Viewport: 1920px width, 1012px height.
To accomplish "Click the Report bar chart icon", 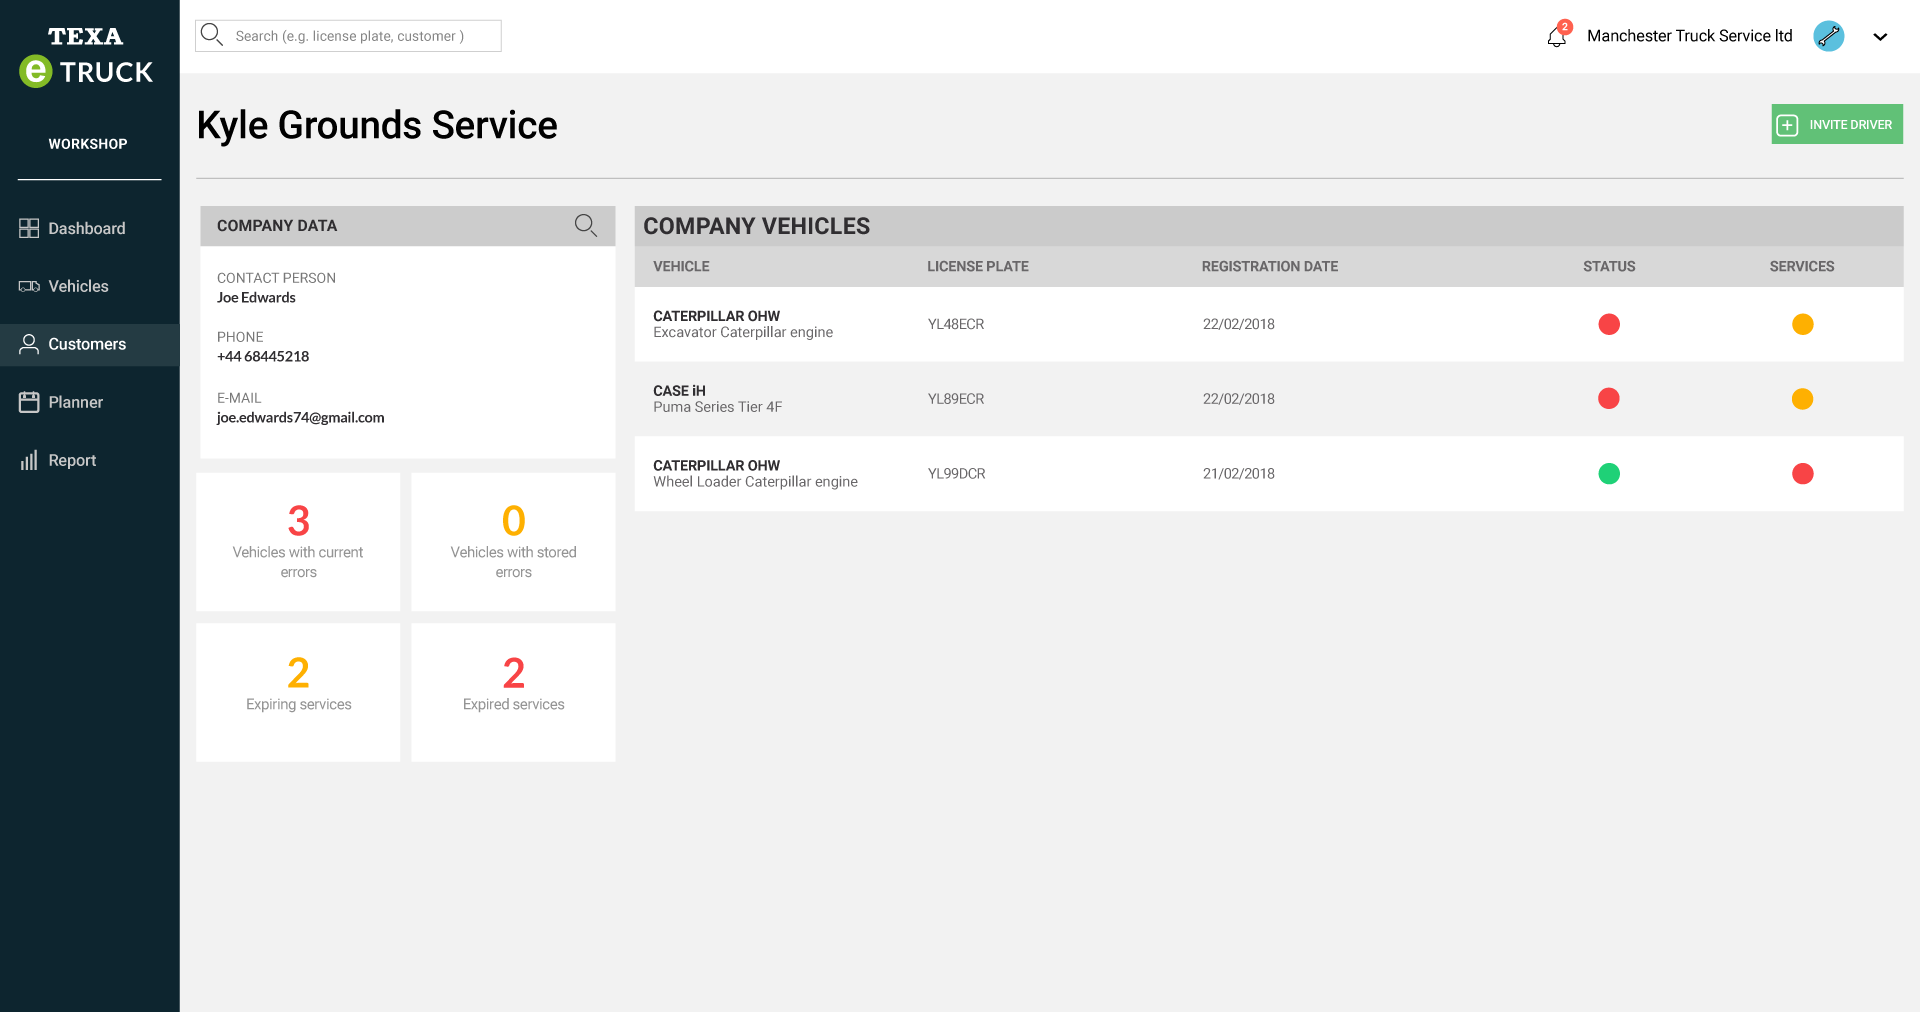I will [29, 460].
